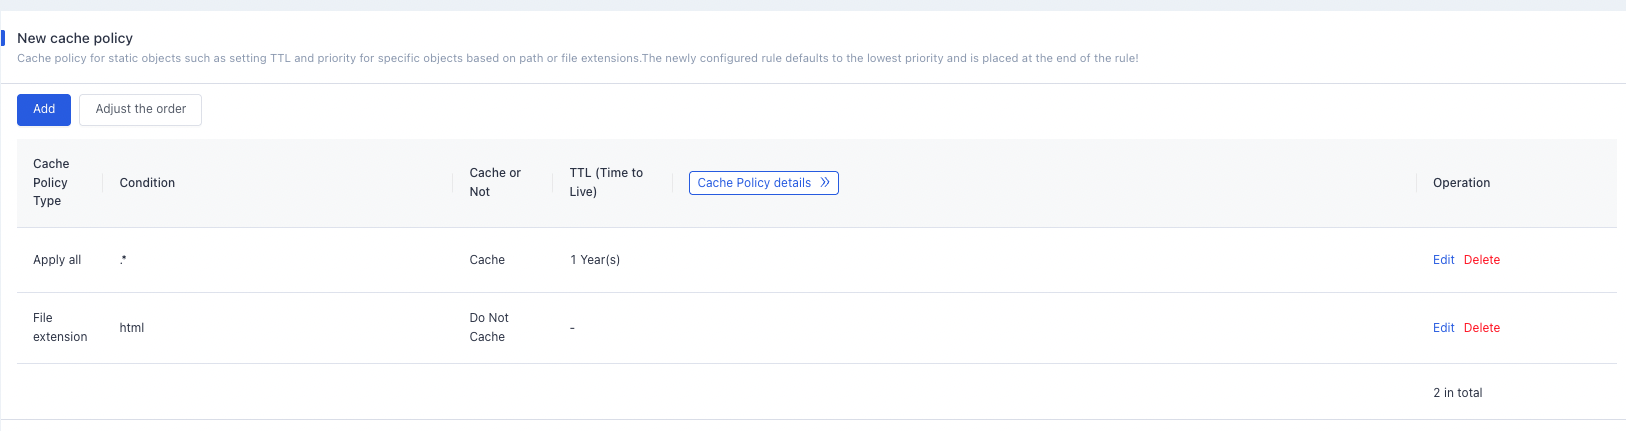The height and width of the screenshot is (431, 1626).
Task: Expand Cache Policy details panel
Action: coord(763,183)
